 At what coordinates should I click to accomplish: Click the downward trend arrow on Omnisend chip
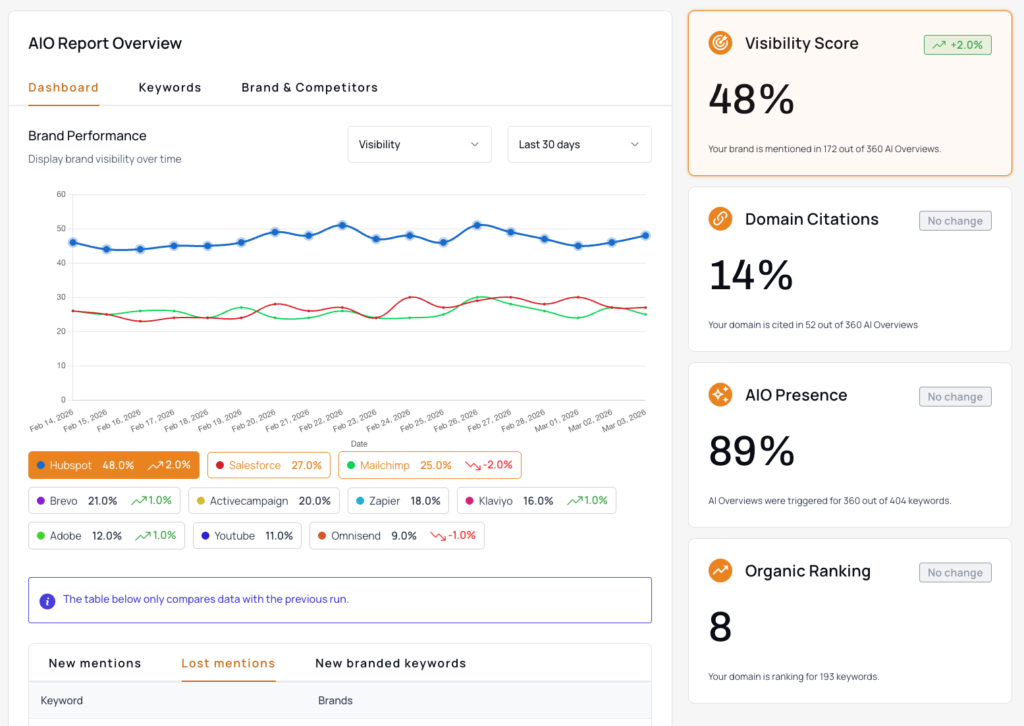click(437, 536)
